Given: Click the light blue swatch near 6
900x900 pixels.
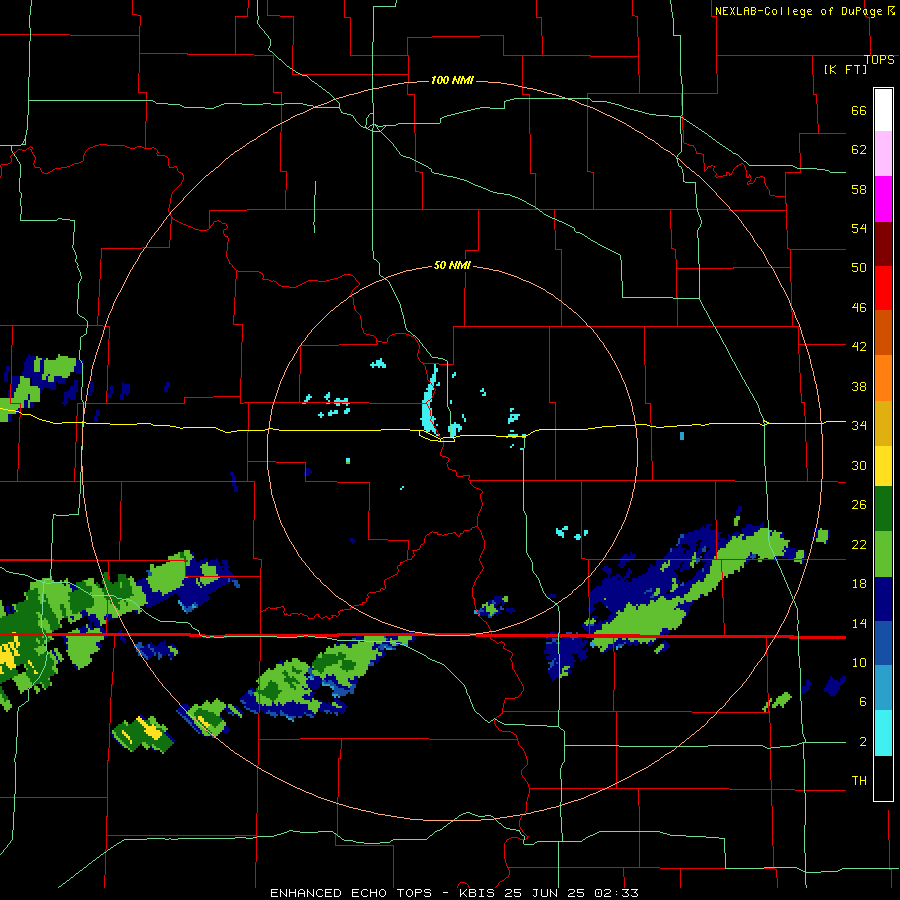Looking at the screenshot, I should click(883, 688).
